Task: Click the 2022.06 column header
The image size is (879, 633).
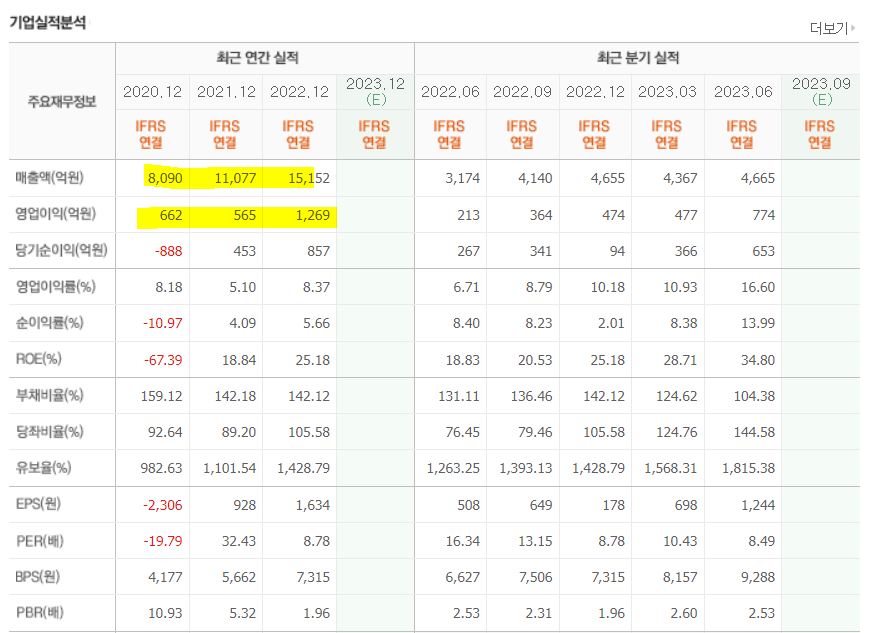Action: pyautogui.click(x=450, y=92)
